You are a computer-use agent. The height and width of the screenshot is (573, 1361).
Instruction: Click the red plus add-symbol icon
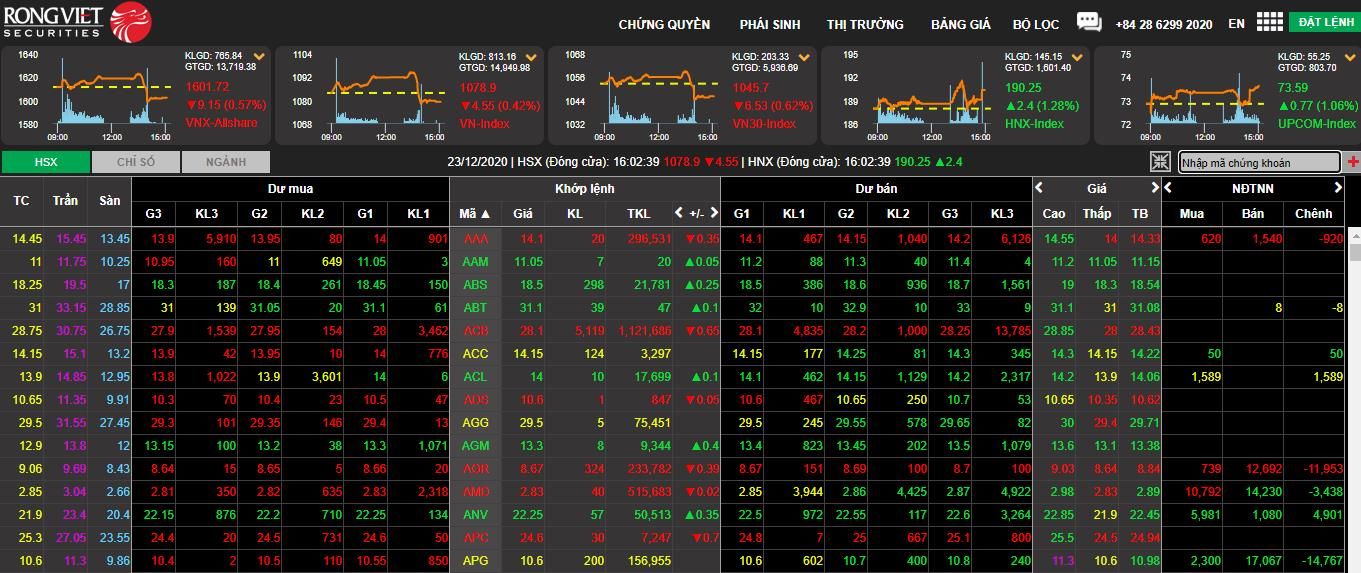point(1353,162)
